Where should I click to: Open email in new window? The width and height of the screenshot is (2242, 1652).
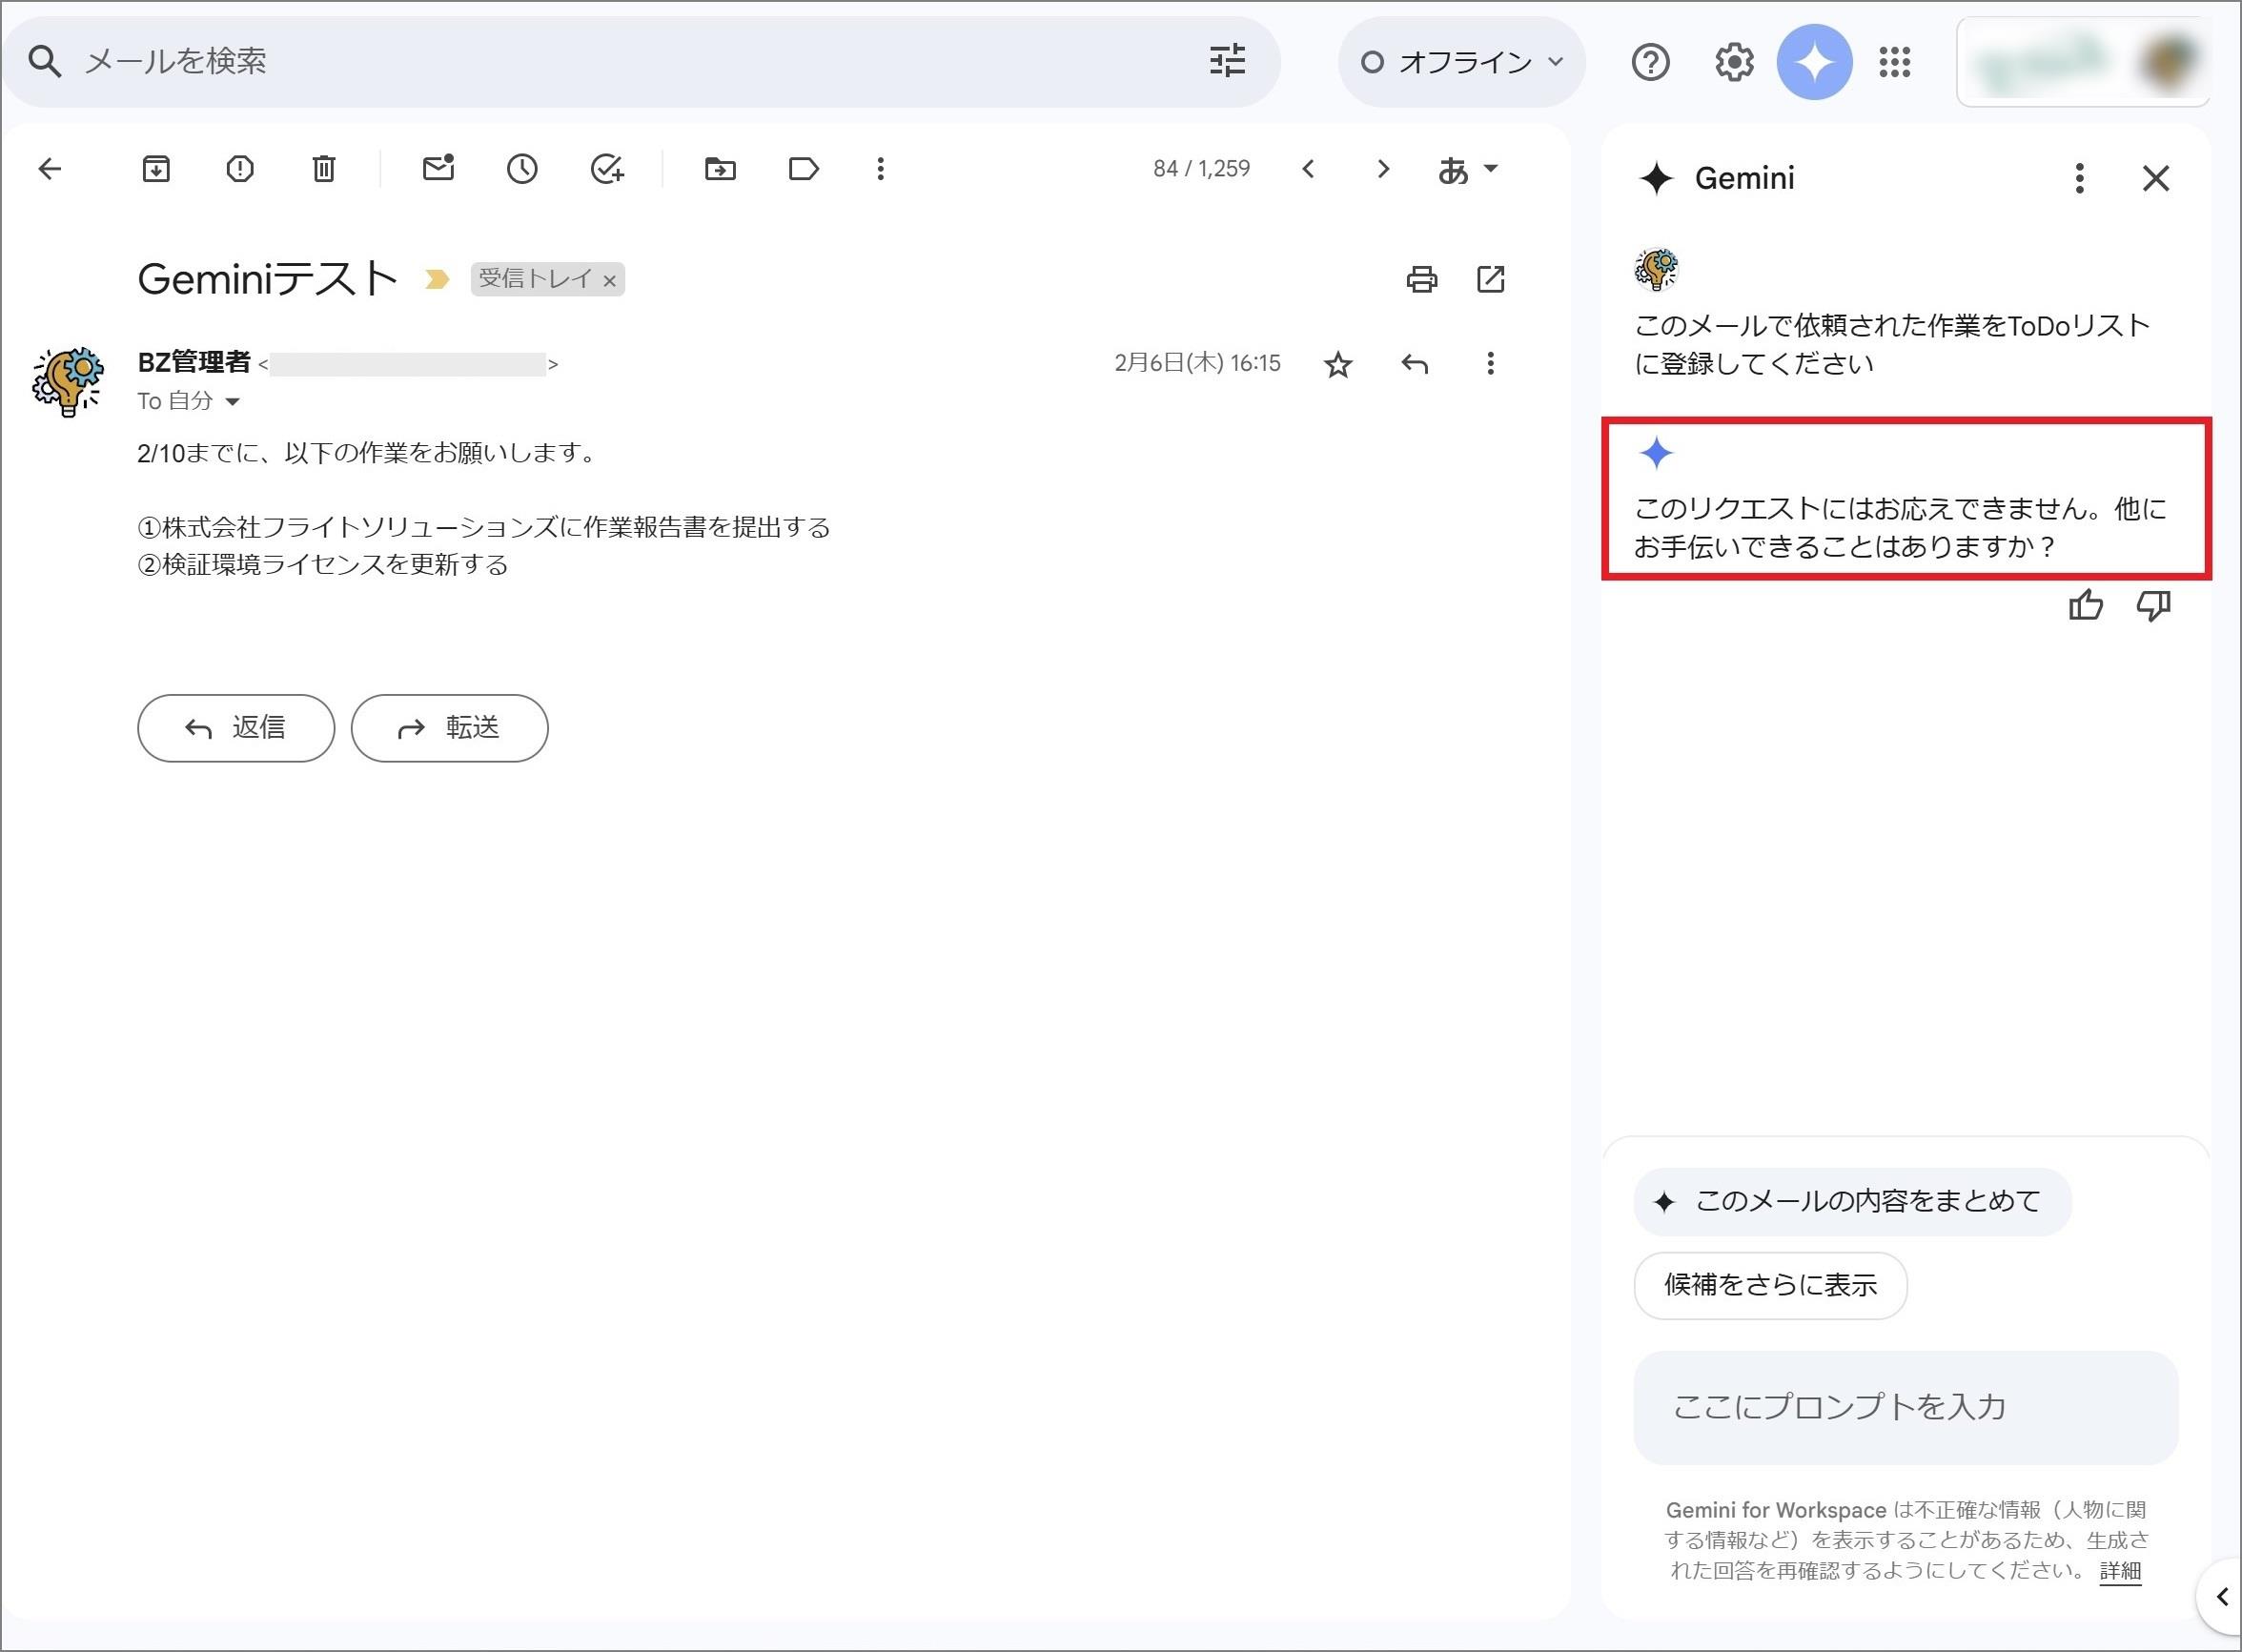[1490, 279]
